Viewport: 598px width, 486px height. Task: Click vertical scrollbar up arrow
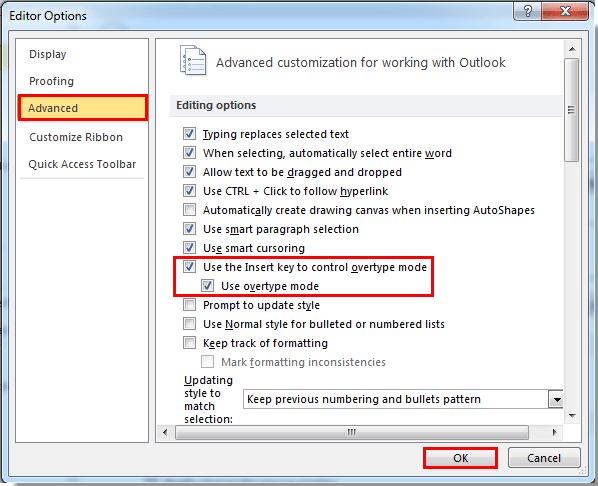click(x=572, y=49)
